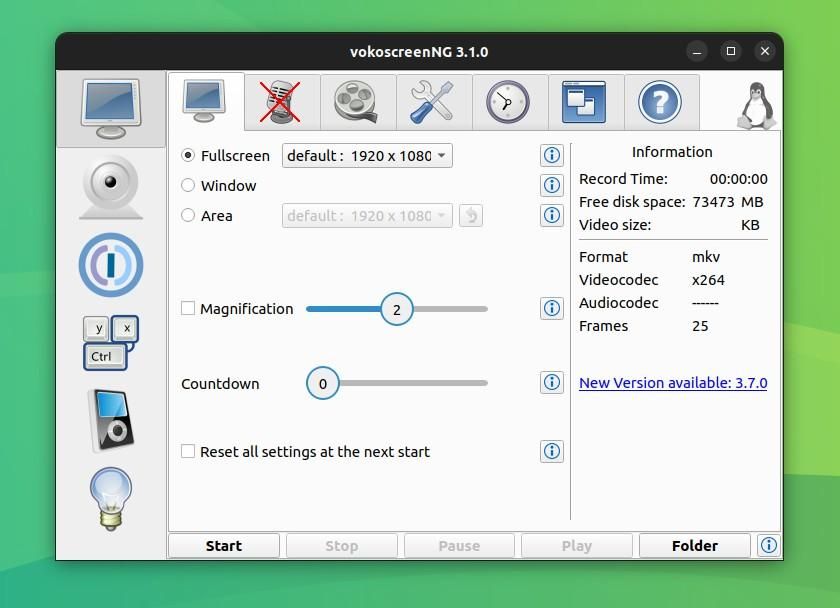
Task: Close the vokoscreenNG window
Action: pos(764,51)
